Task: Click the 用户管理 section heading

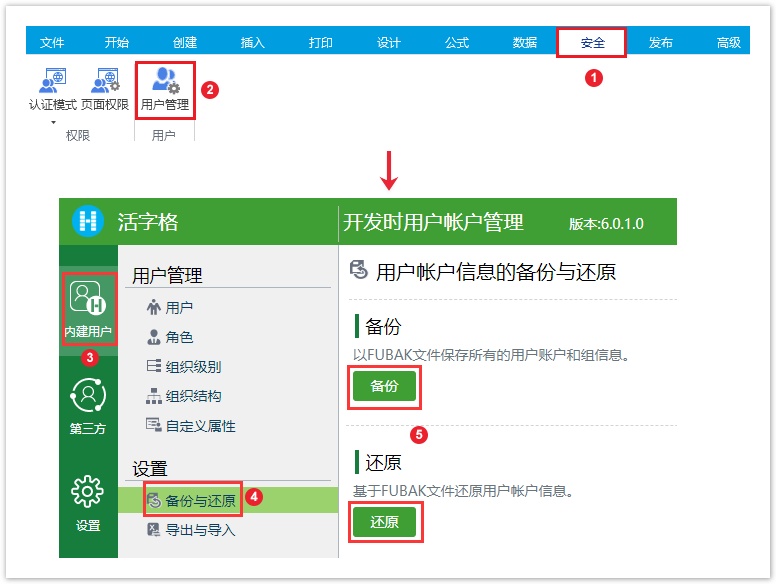Action: point(167,275)
